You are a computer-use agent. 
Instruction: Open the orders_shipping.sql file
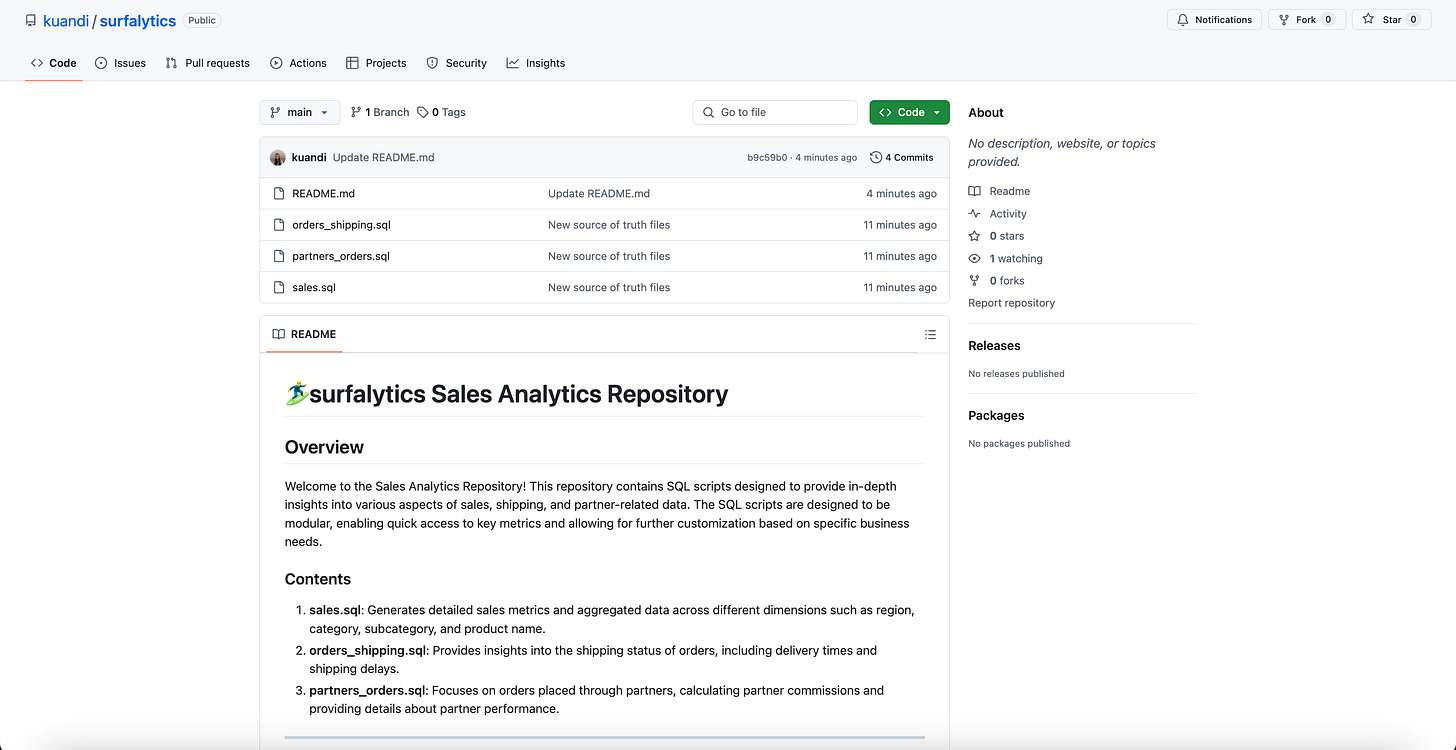(x=341, y=225)
